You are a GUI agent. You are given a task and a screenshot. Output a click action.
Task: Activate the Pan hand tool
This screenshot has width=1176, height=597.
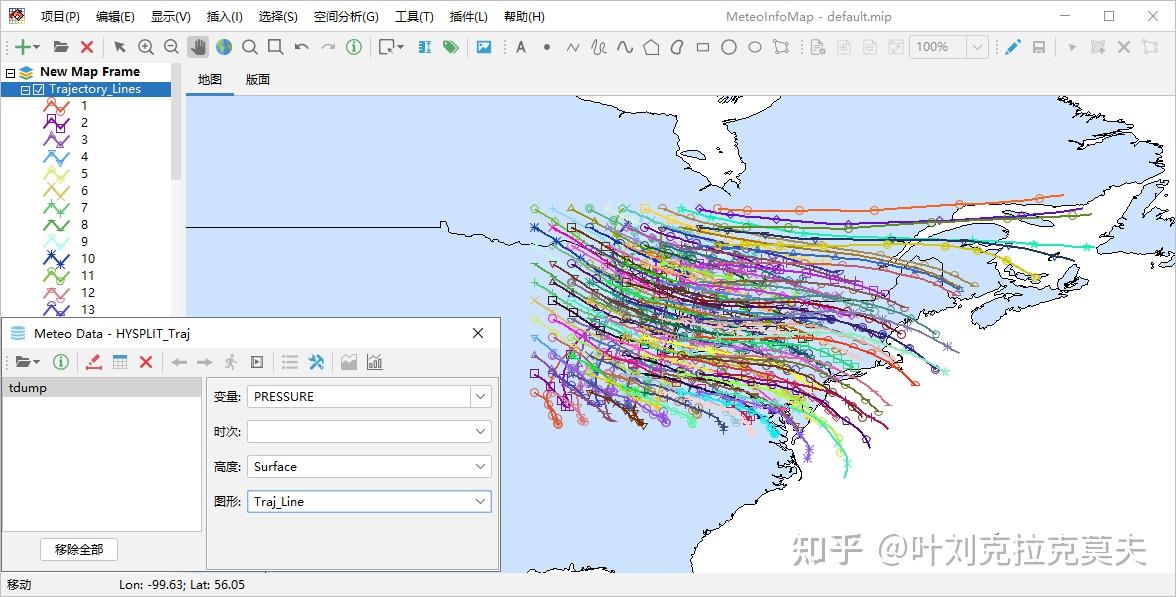[196, 46]
